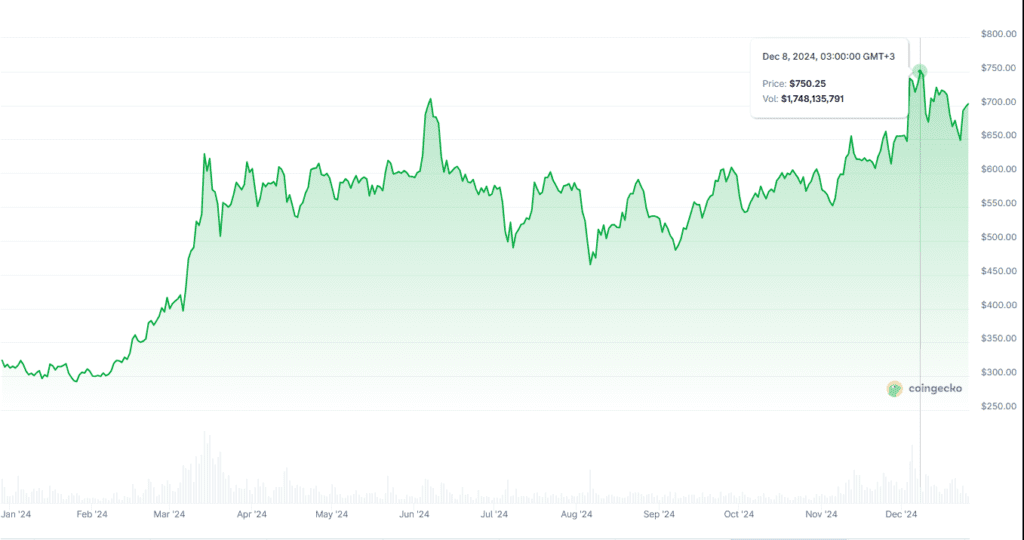Click the $350.00 price axis label
This screenshot has height=540, width=1024.
998,338
